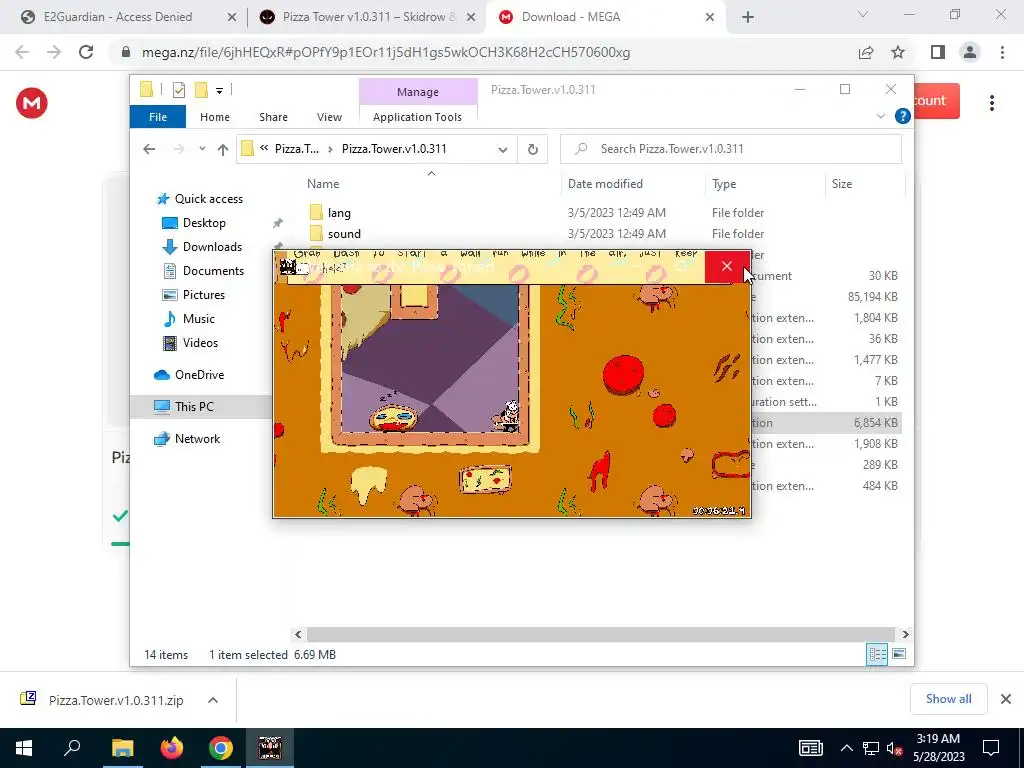This screenshot has width=1024, height=768.
Task: Click the share page icon in address bar
Action: tap(866, 52)
